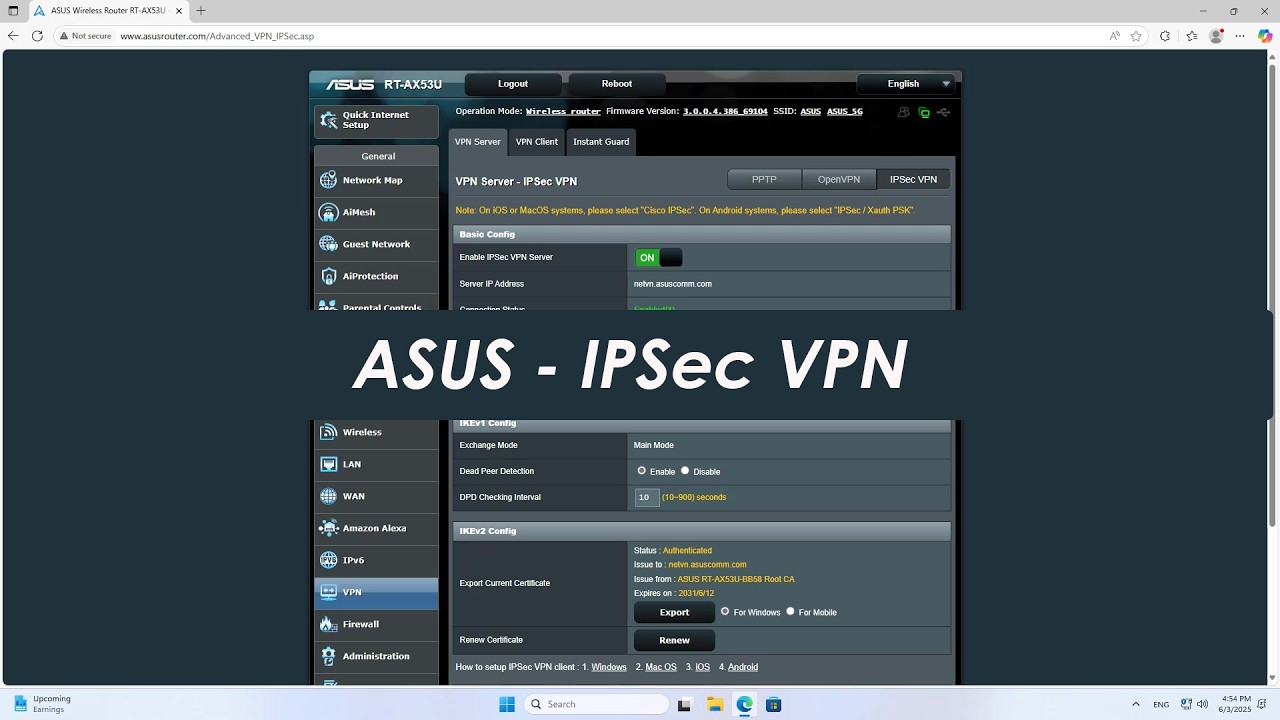Screen dimensions: 1280x720
Task: Open Windows Start menu
Action: 507,704
